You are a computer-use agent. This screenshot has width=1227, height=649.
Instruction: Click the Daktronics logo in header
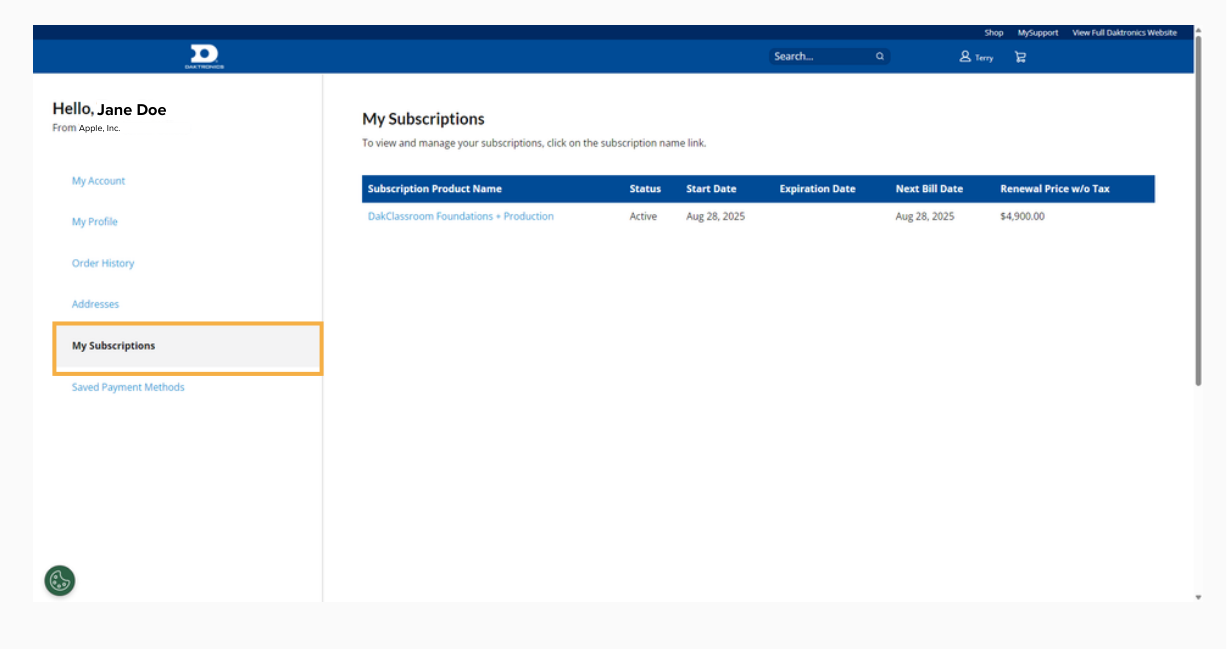tap(204, 56)
